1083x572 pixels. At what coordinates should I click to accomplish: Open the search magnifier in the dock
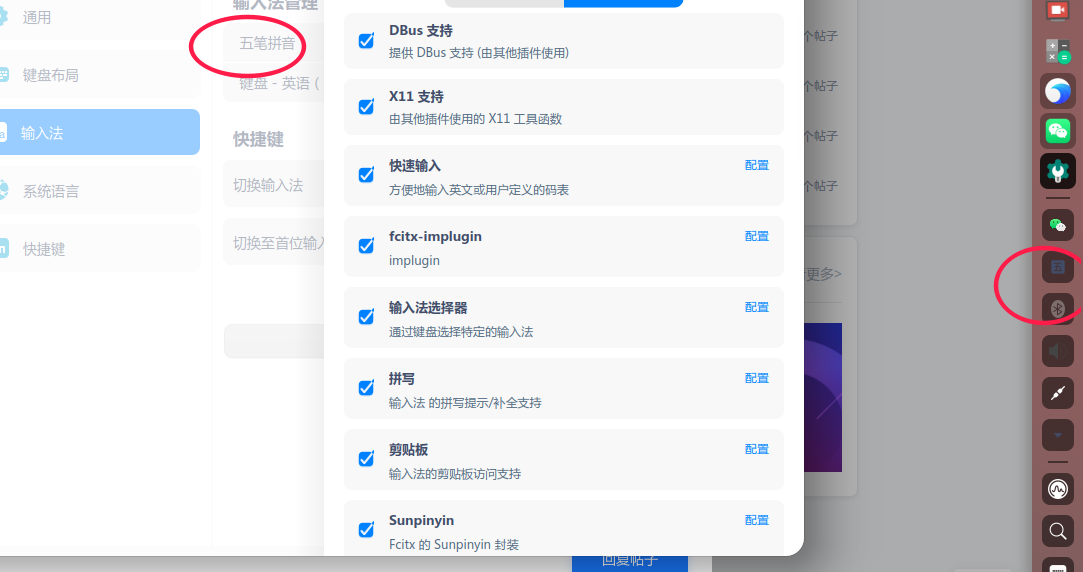coord(1057,531)
